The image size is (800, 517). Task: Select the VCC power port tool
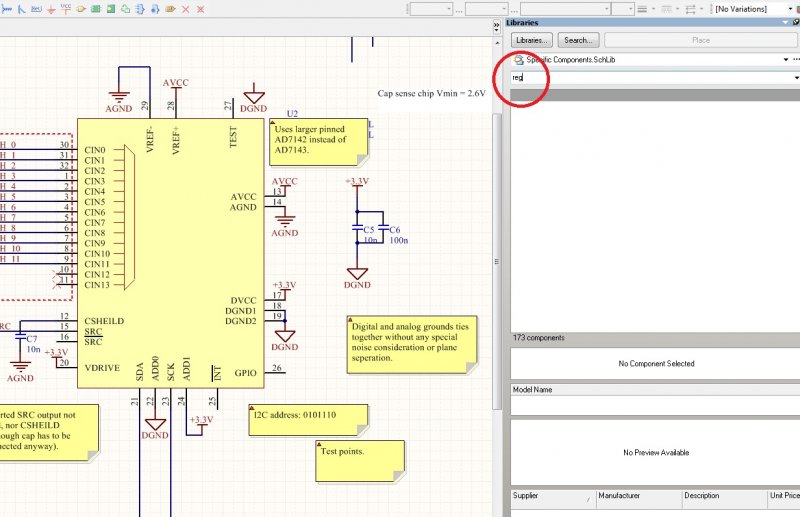tap(66, 8)
